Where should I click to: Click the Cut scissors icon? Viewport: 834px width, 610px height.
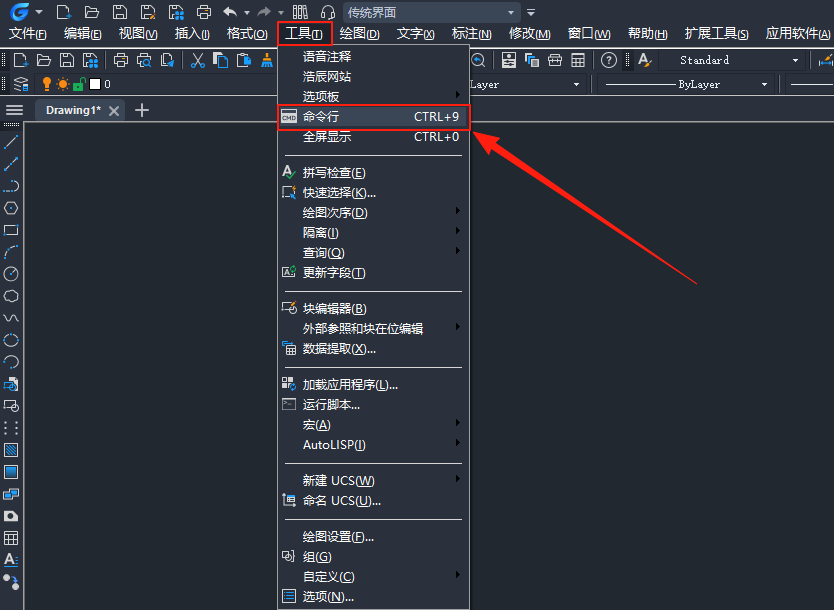point(197,60)
